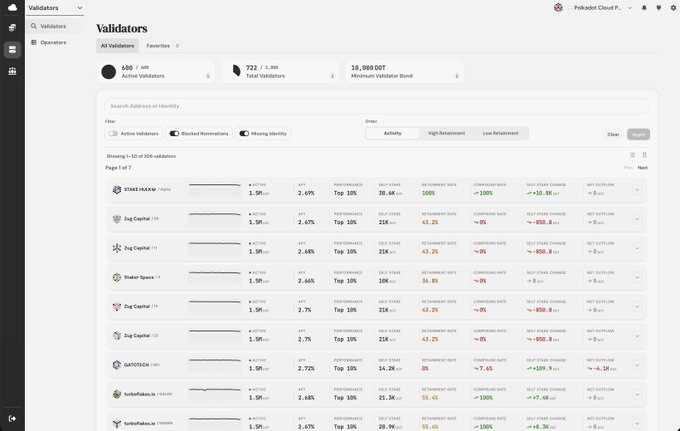Order validators by High Retainment
Screen dimensions: 680x431
[446, 133]
